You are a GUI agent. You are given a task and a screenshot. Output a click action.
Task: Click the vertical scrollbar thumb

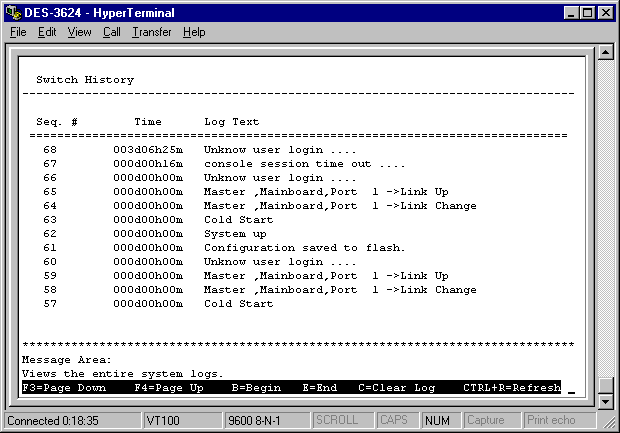tap(605, 385)
